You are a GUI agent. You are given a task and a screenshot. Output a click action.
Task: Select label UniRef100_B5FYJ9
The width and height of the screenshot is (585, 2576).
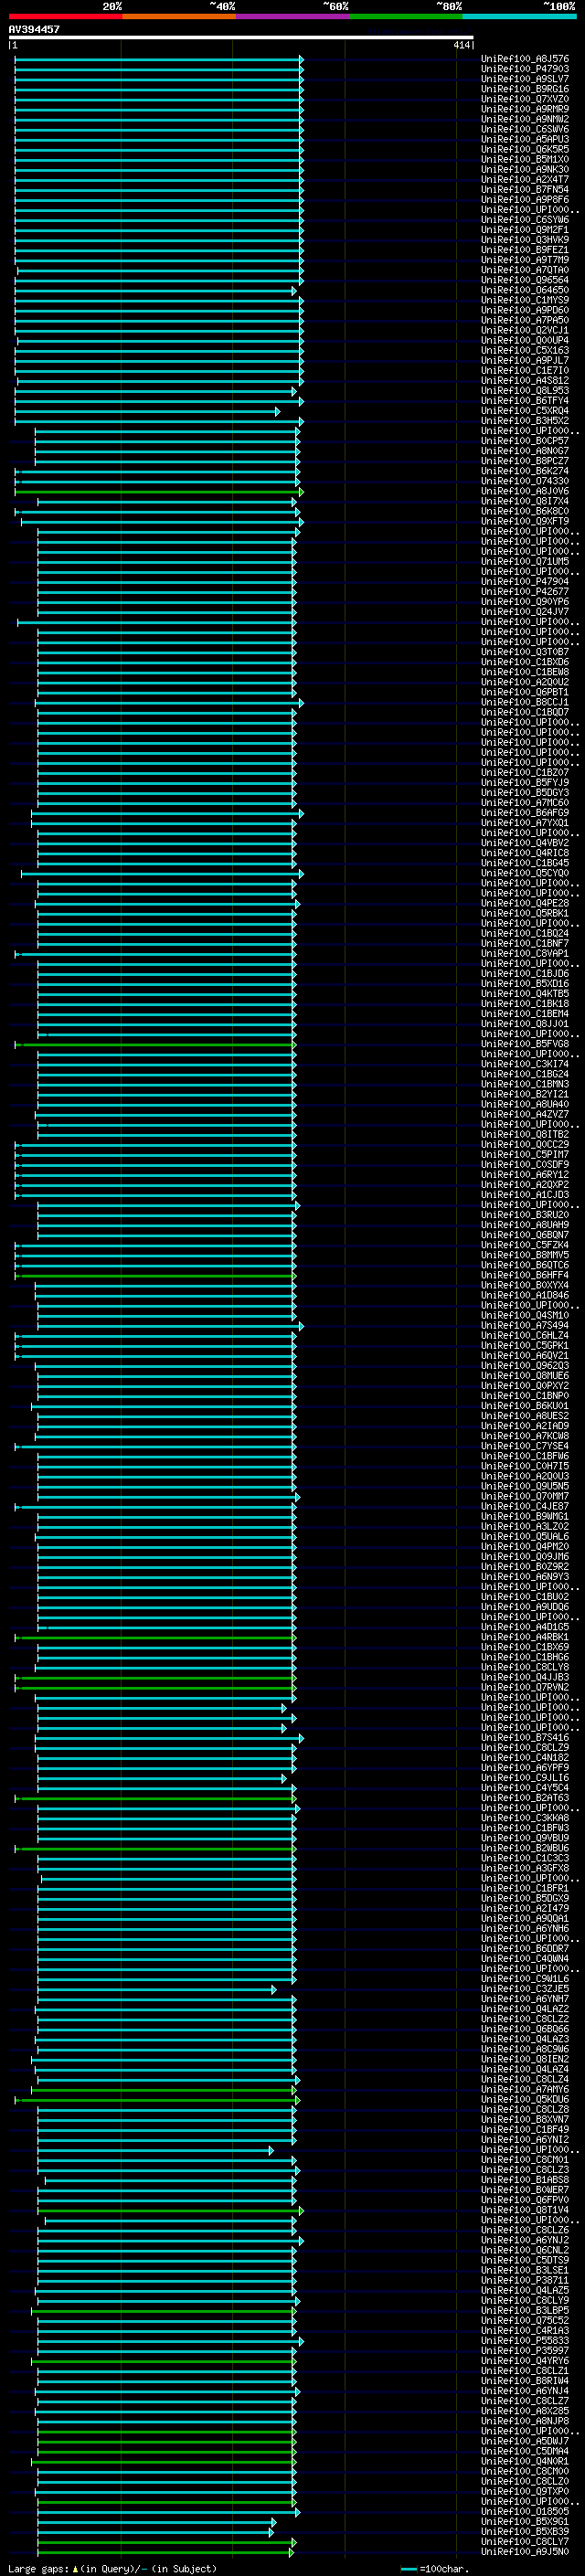click(x=525, y=783)
